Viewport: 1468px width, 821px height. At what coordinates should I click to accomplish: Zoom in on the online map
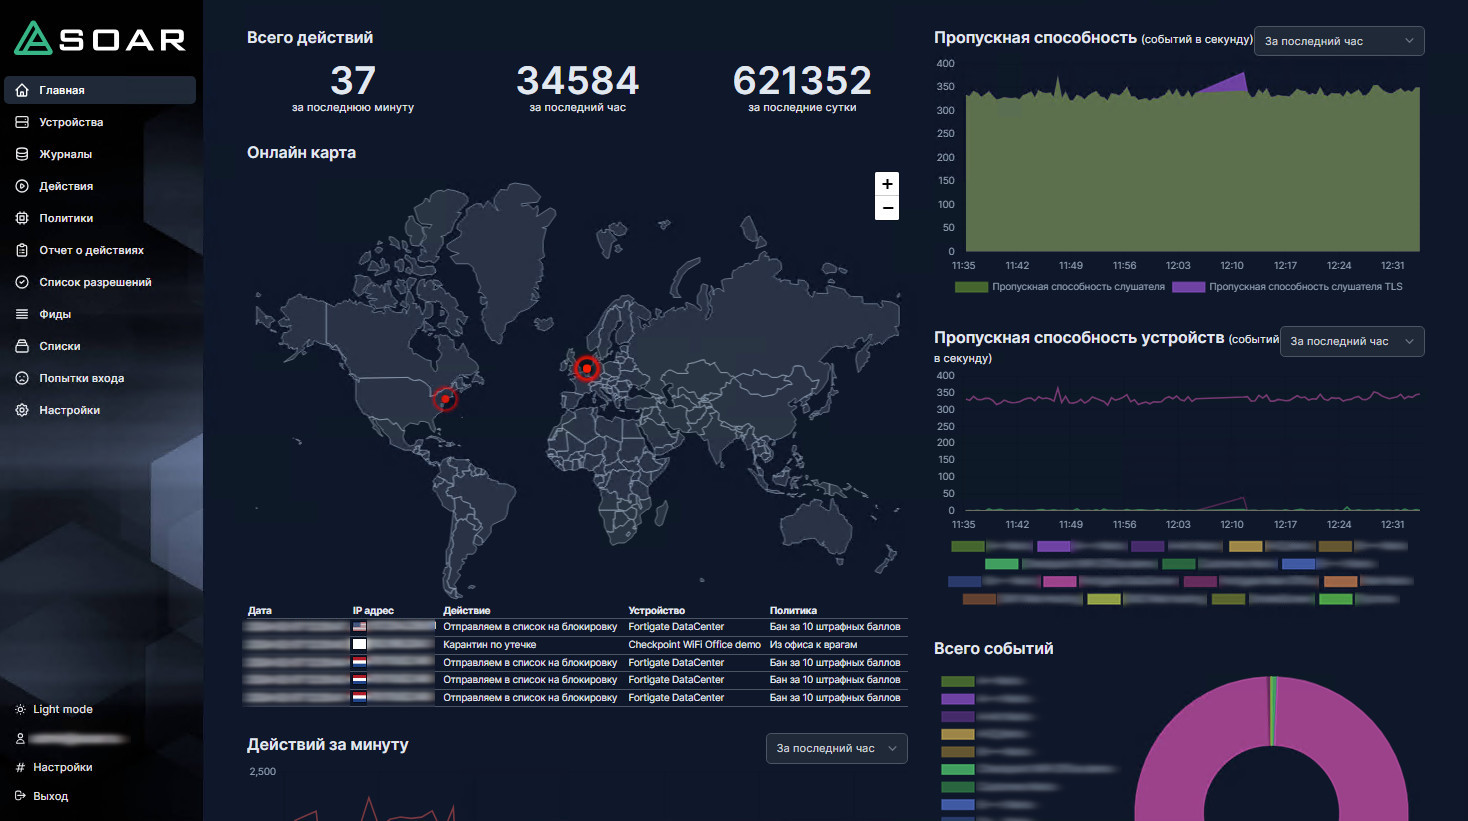point(887,184)
